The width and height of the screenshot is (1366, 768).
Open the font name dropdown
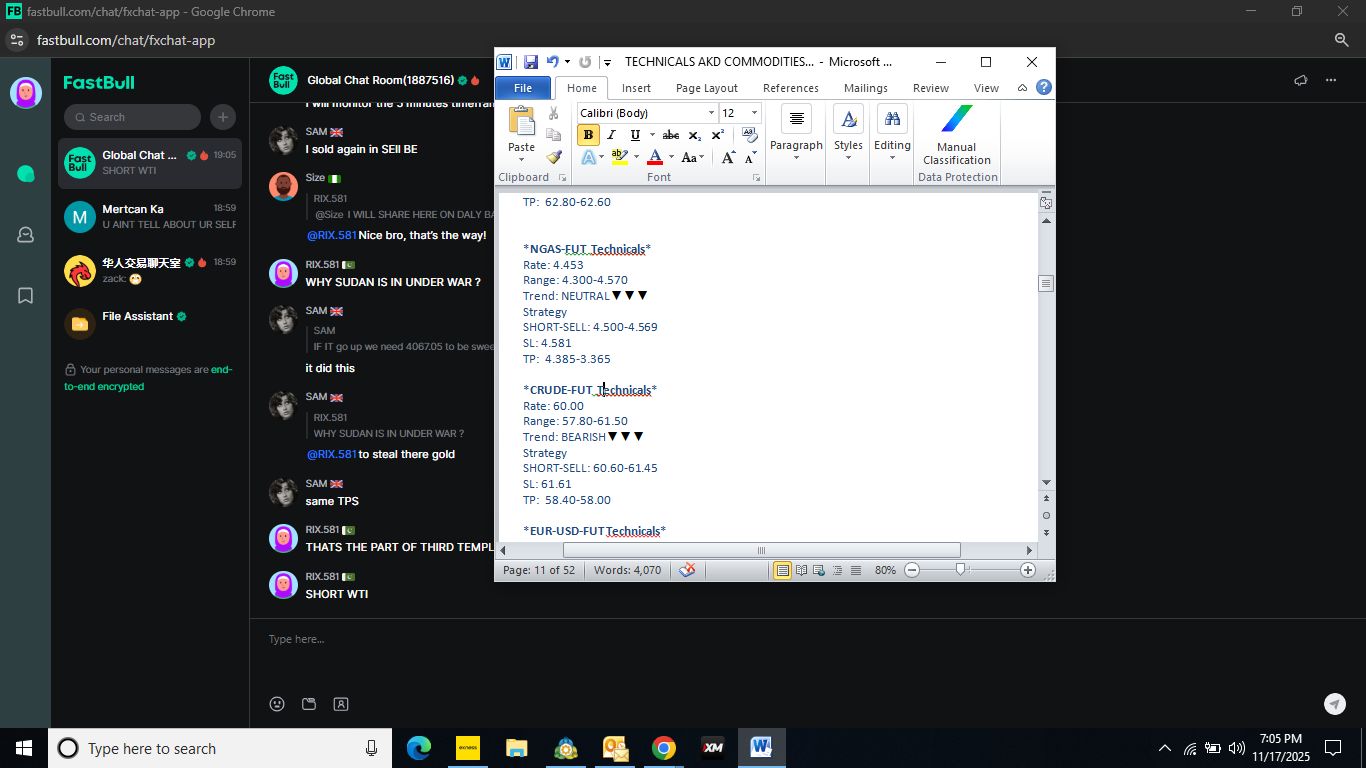[x=711, y=113]
